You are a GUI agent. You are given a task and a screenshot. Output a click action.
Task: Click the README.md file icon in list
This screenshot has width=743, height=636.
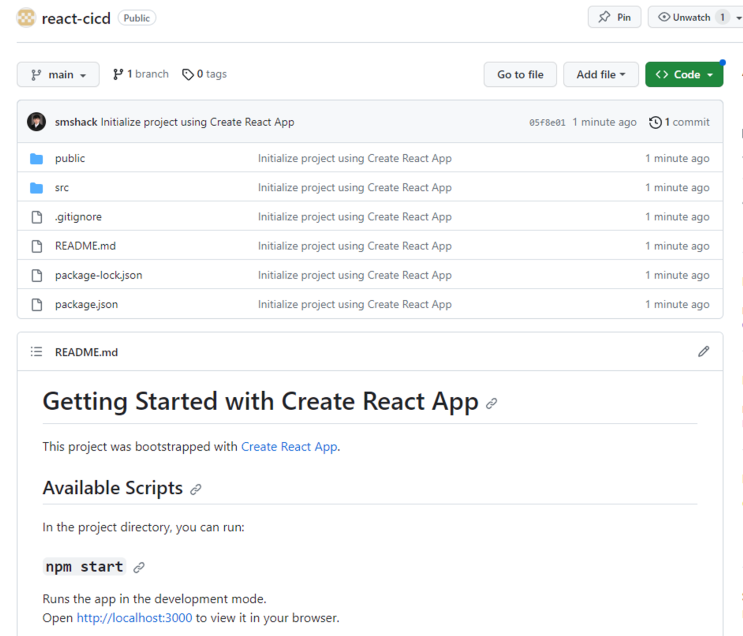[x=36, y=246]
